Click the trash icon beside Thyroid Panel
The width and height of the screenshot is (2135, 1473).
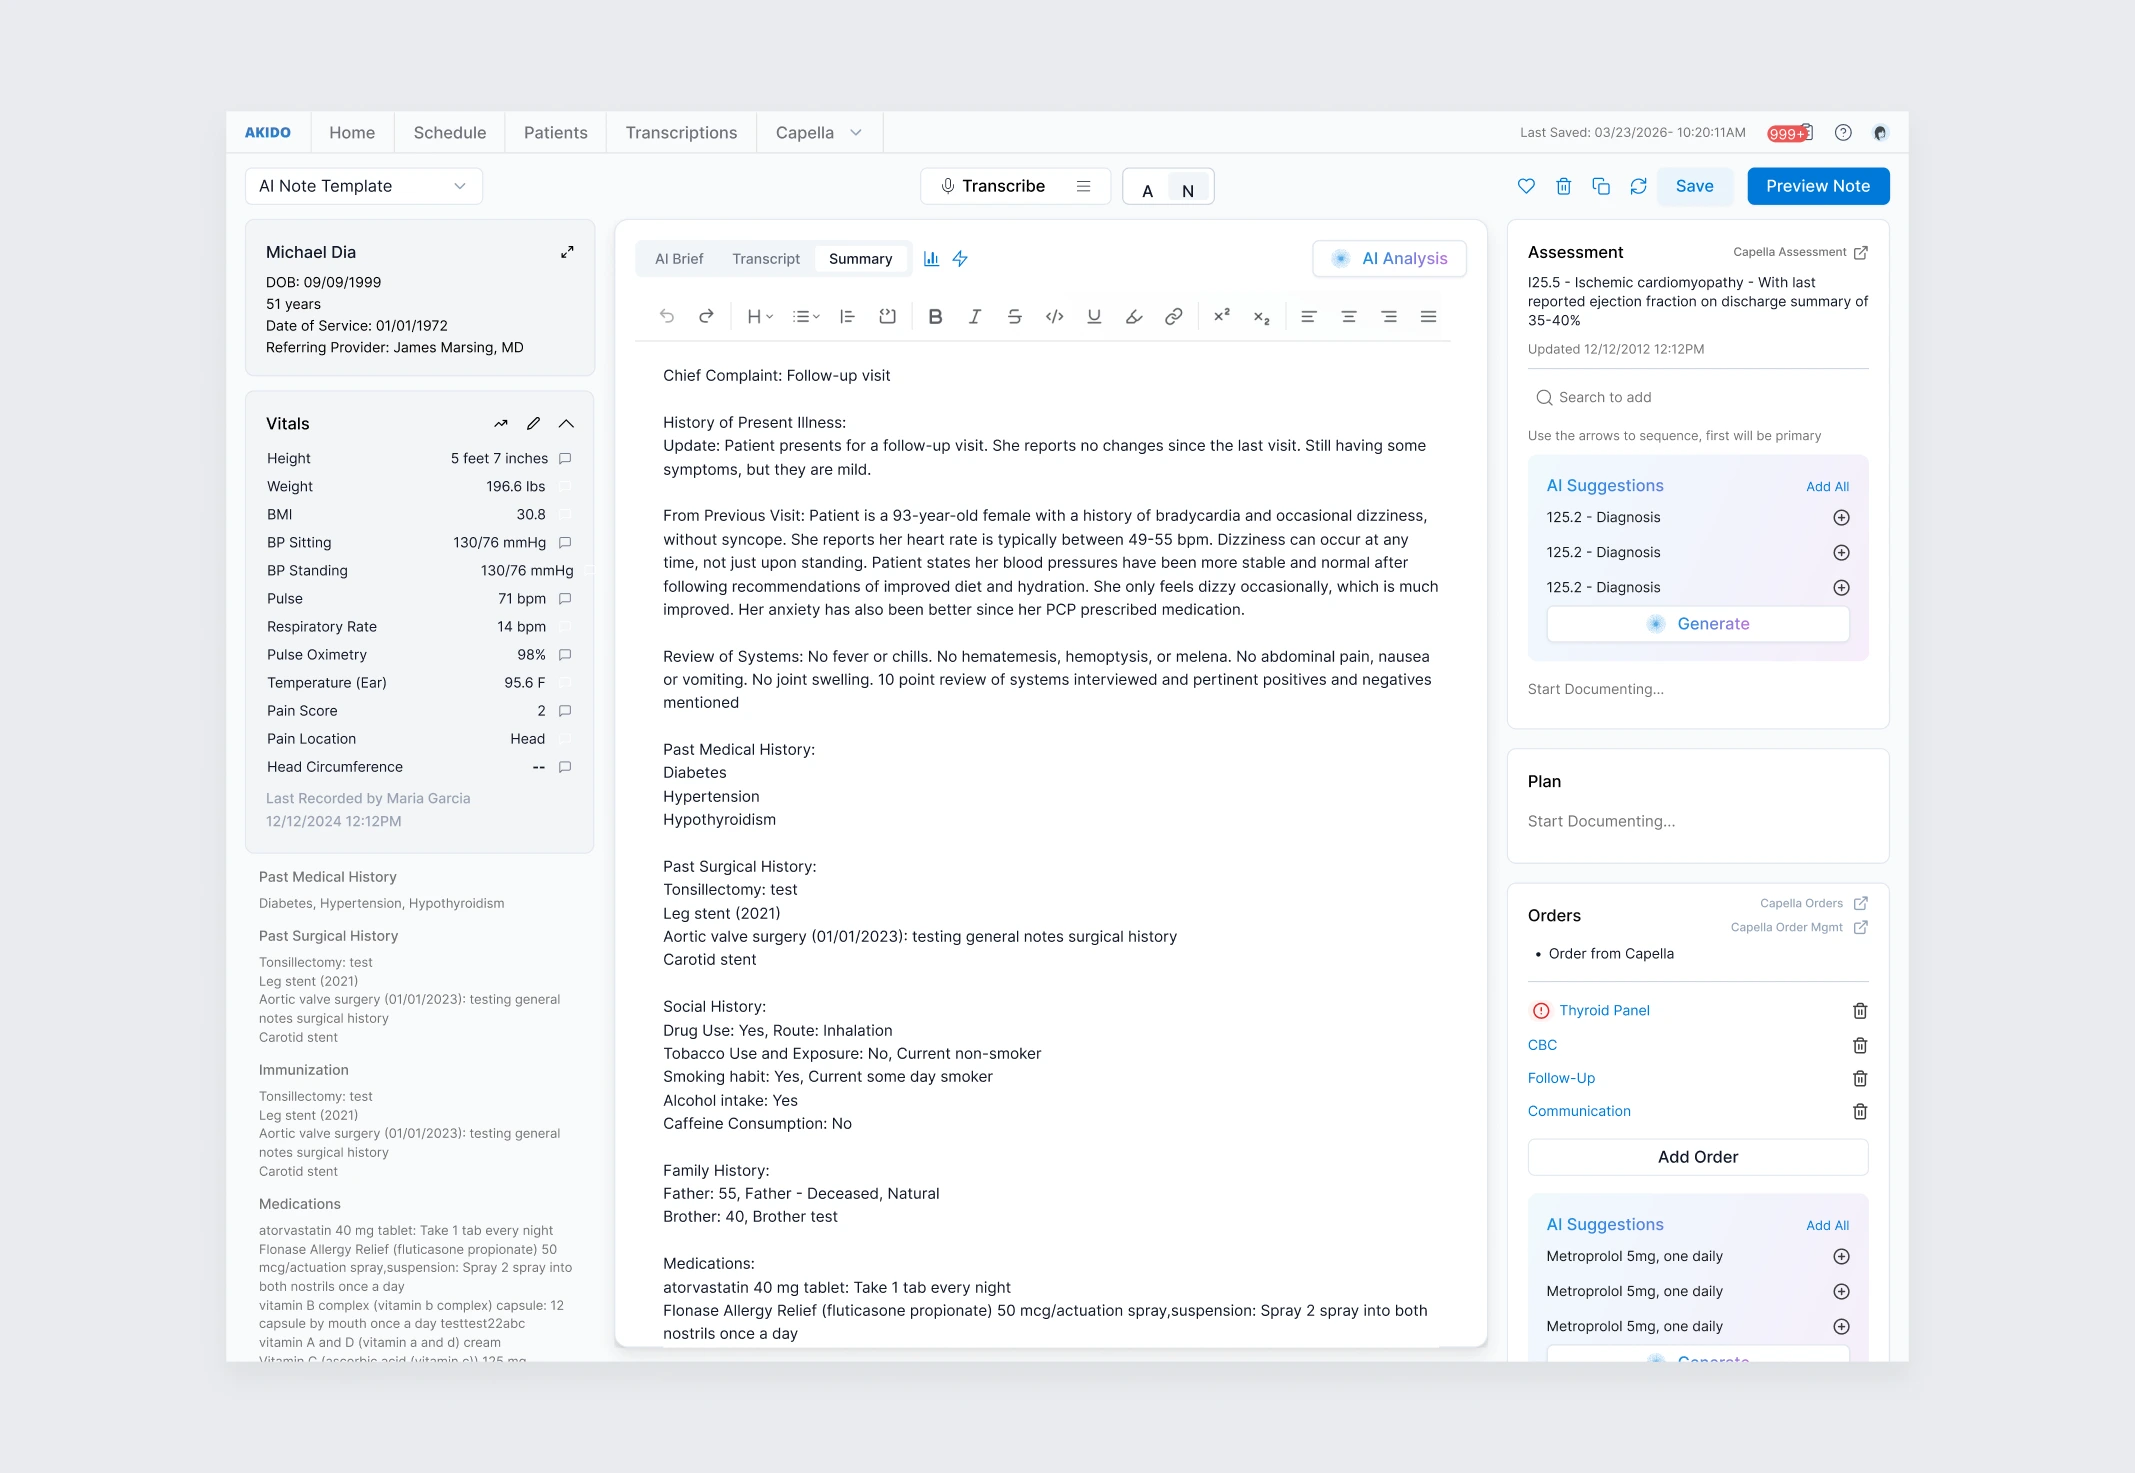[x=1859, y=1011]
